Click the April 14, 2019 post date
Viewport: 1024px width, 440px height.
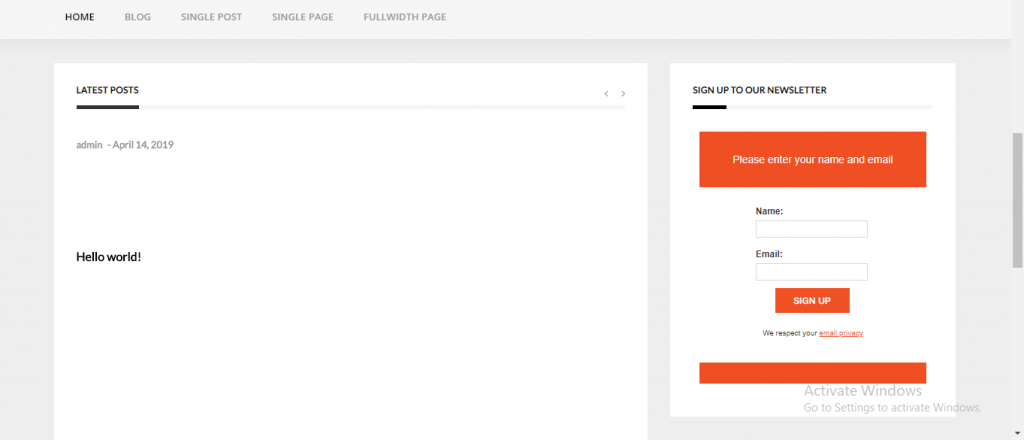click(x=143, y=145)
